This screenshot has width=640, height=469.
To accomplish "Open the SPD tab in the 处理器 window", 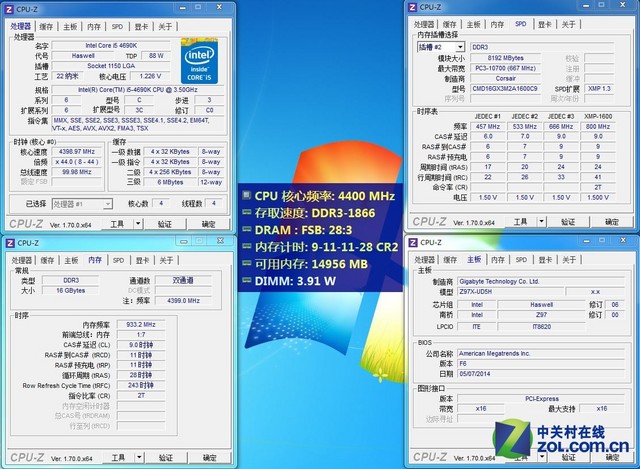I will click(x=117, y=27).
